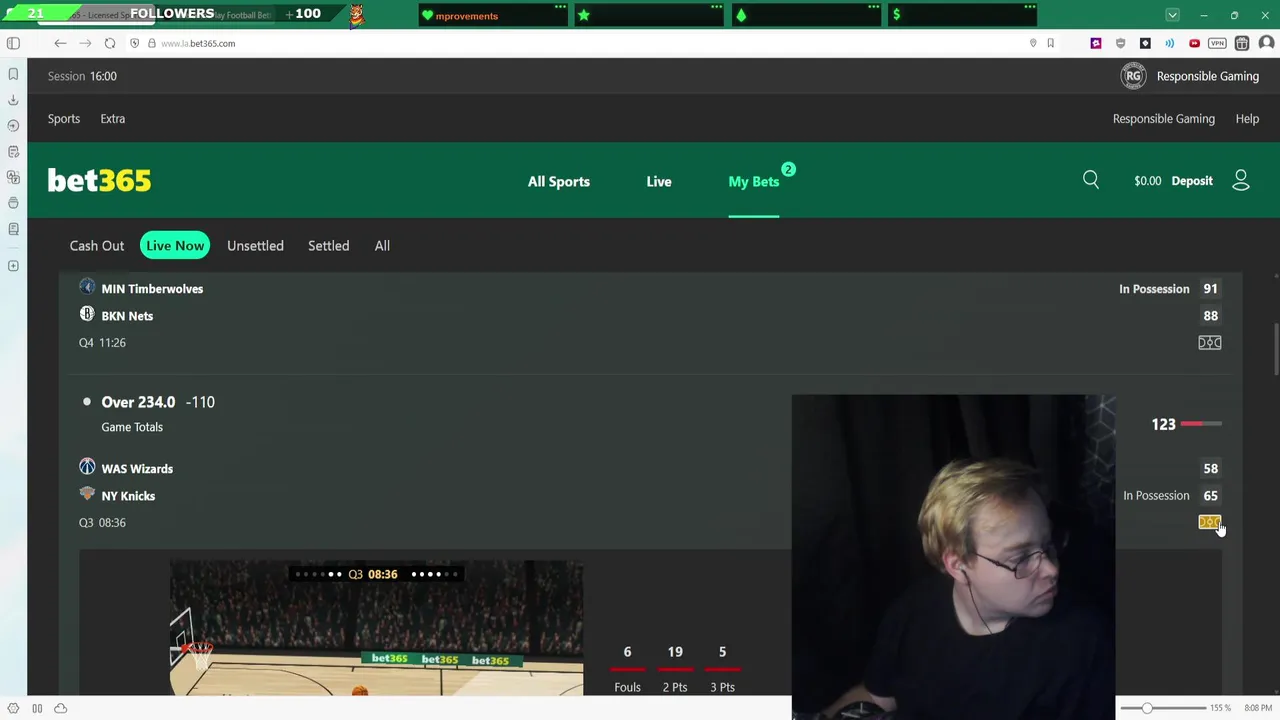Viewport: 1280px width, 720px height.
Task: Open the downloads icon in left sidebar
Action: (13, 100)
